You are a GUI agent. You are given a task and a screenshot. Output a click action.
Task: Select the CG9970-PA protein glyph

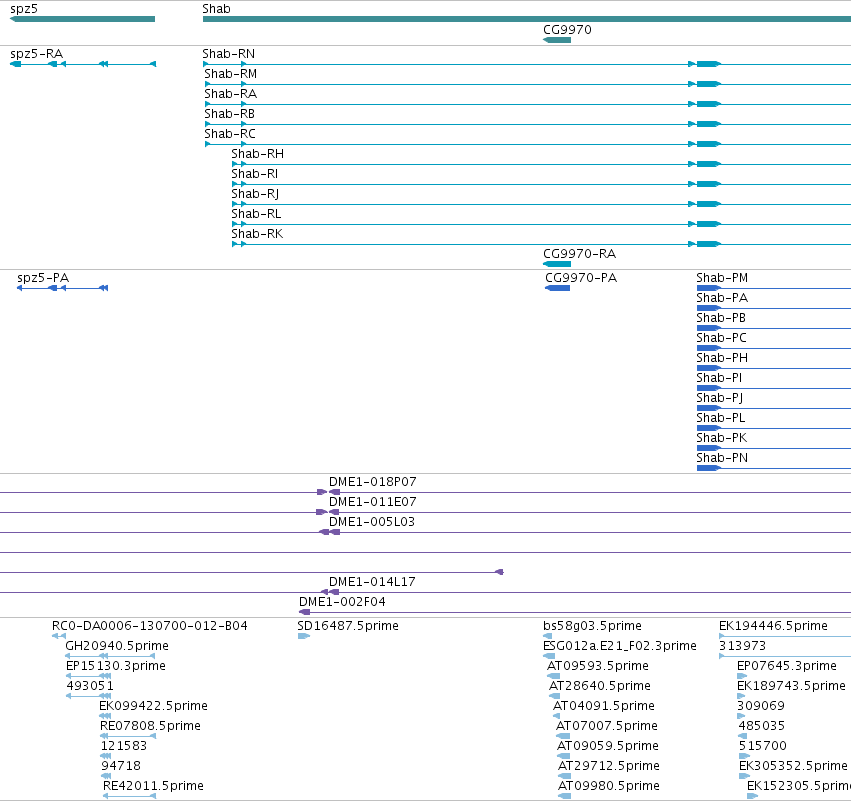[557, 288]
